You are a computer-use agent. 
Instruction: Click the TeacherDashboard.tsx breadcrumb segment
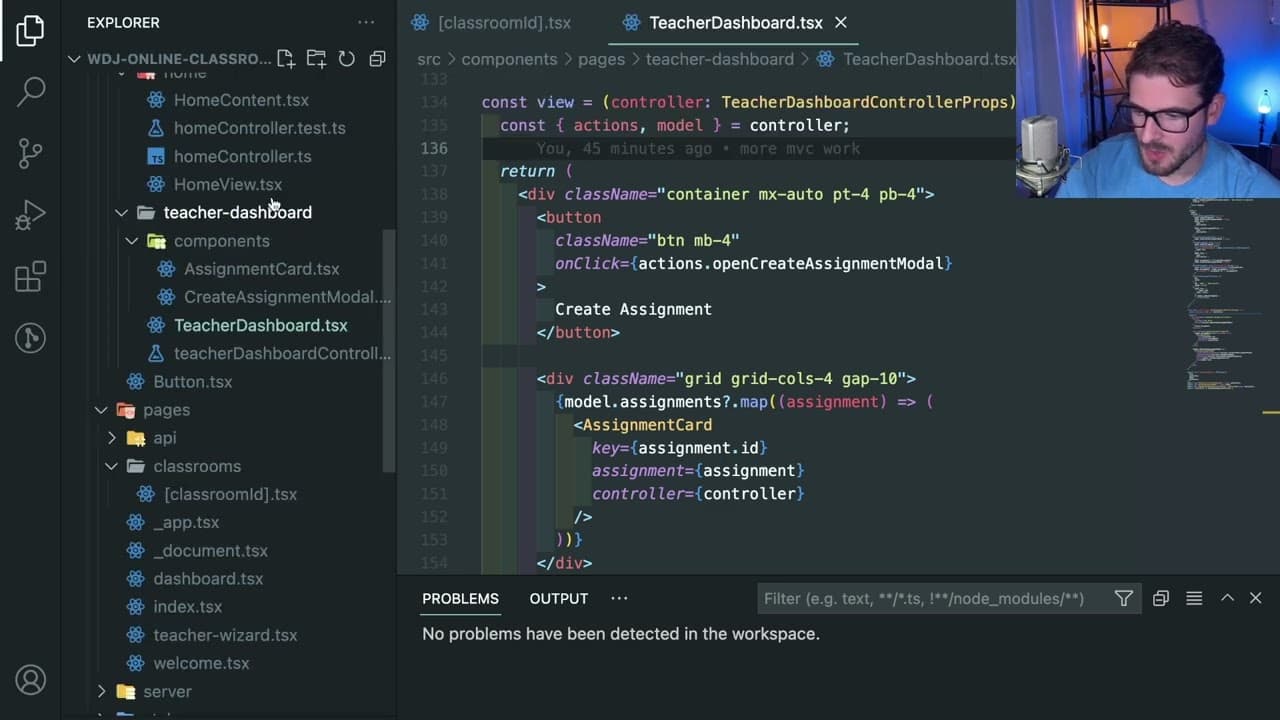click(x=929, y=59)
